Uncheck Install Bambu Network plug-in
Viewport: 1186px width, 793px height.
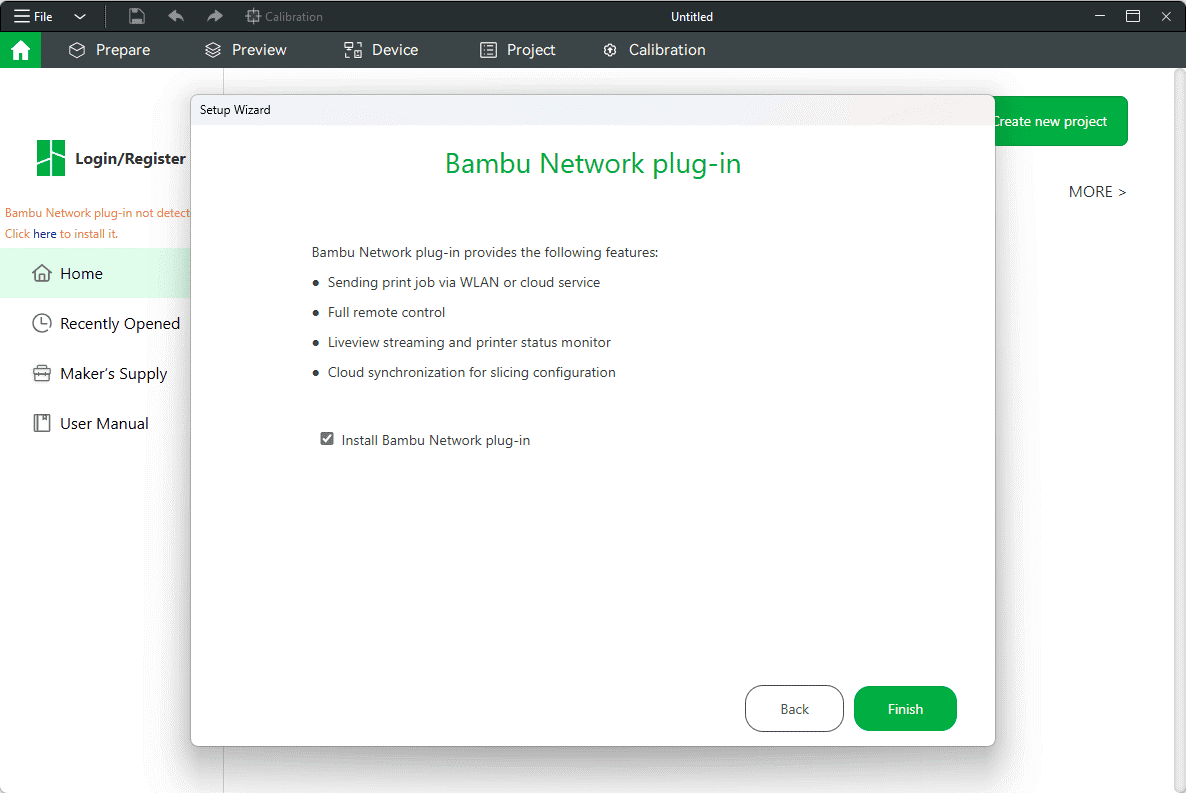(x=327, y=438)
